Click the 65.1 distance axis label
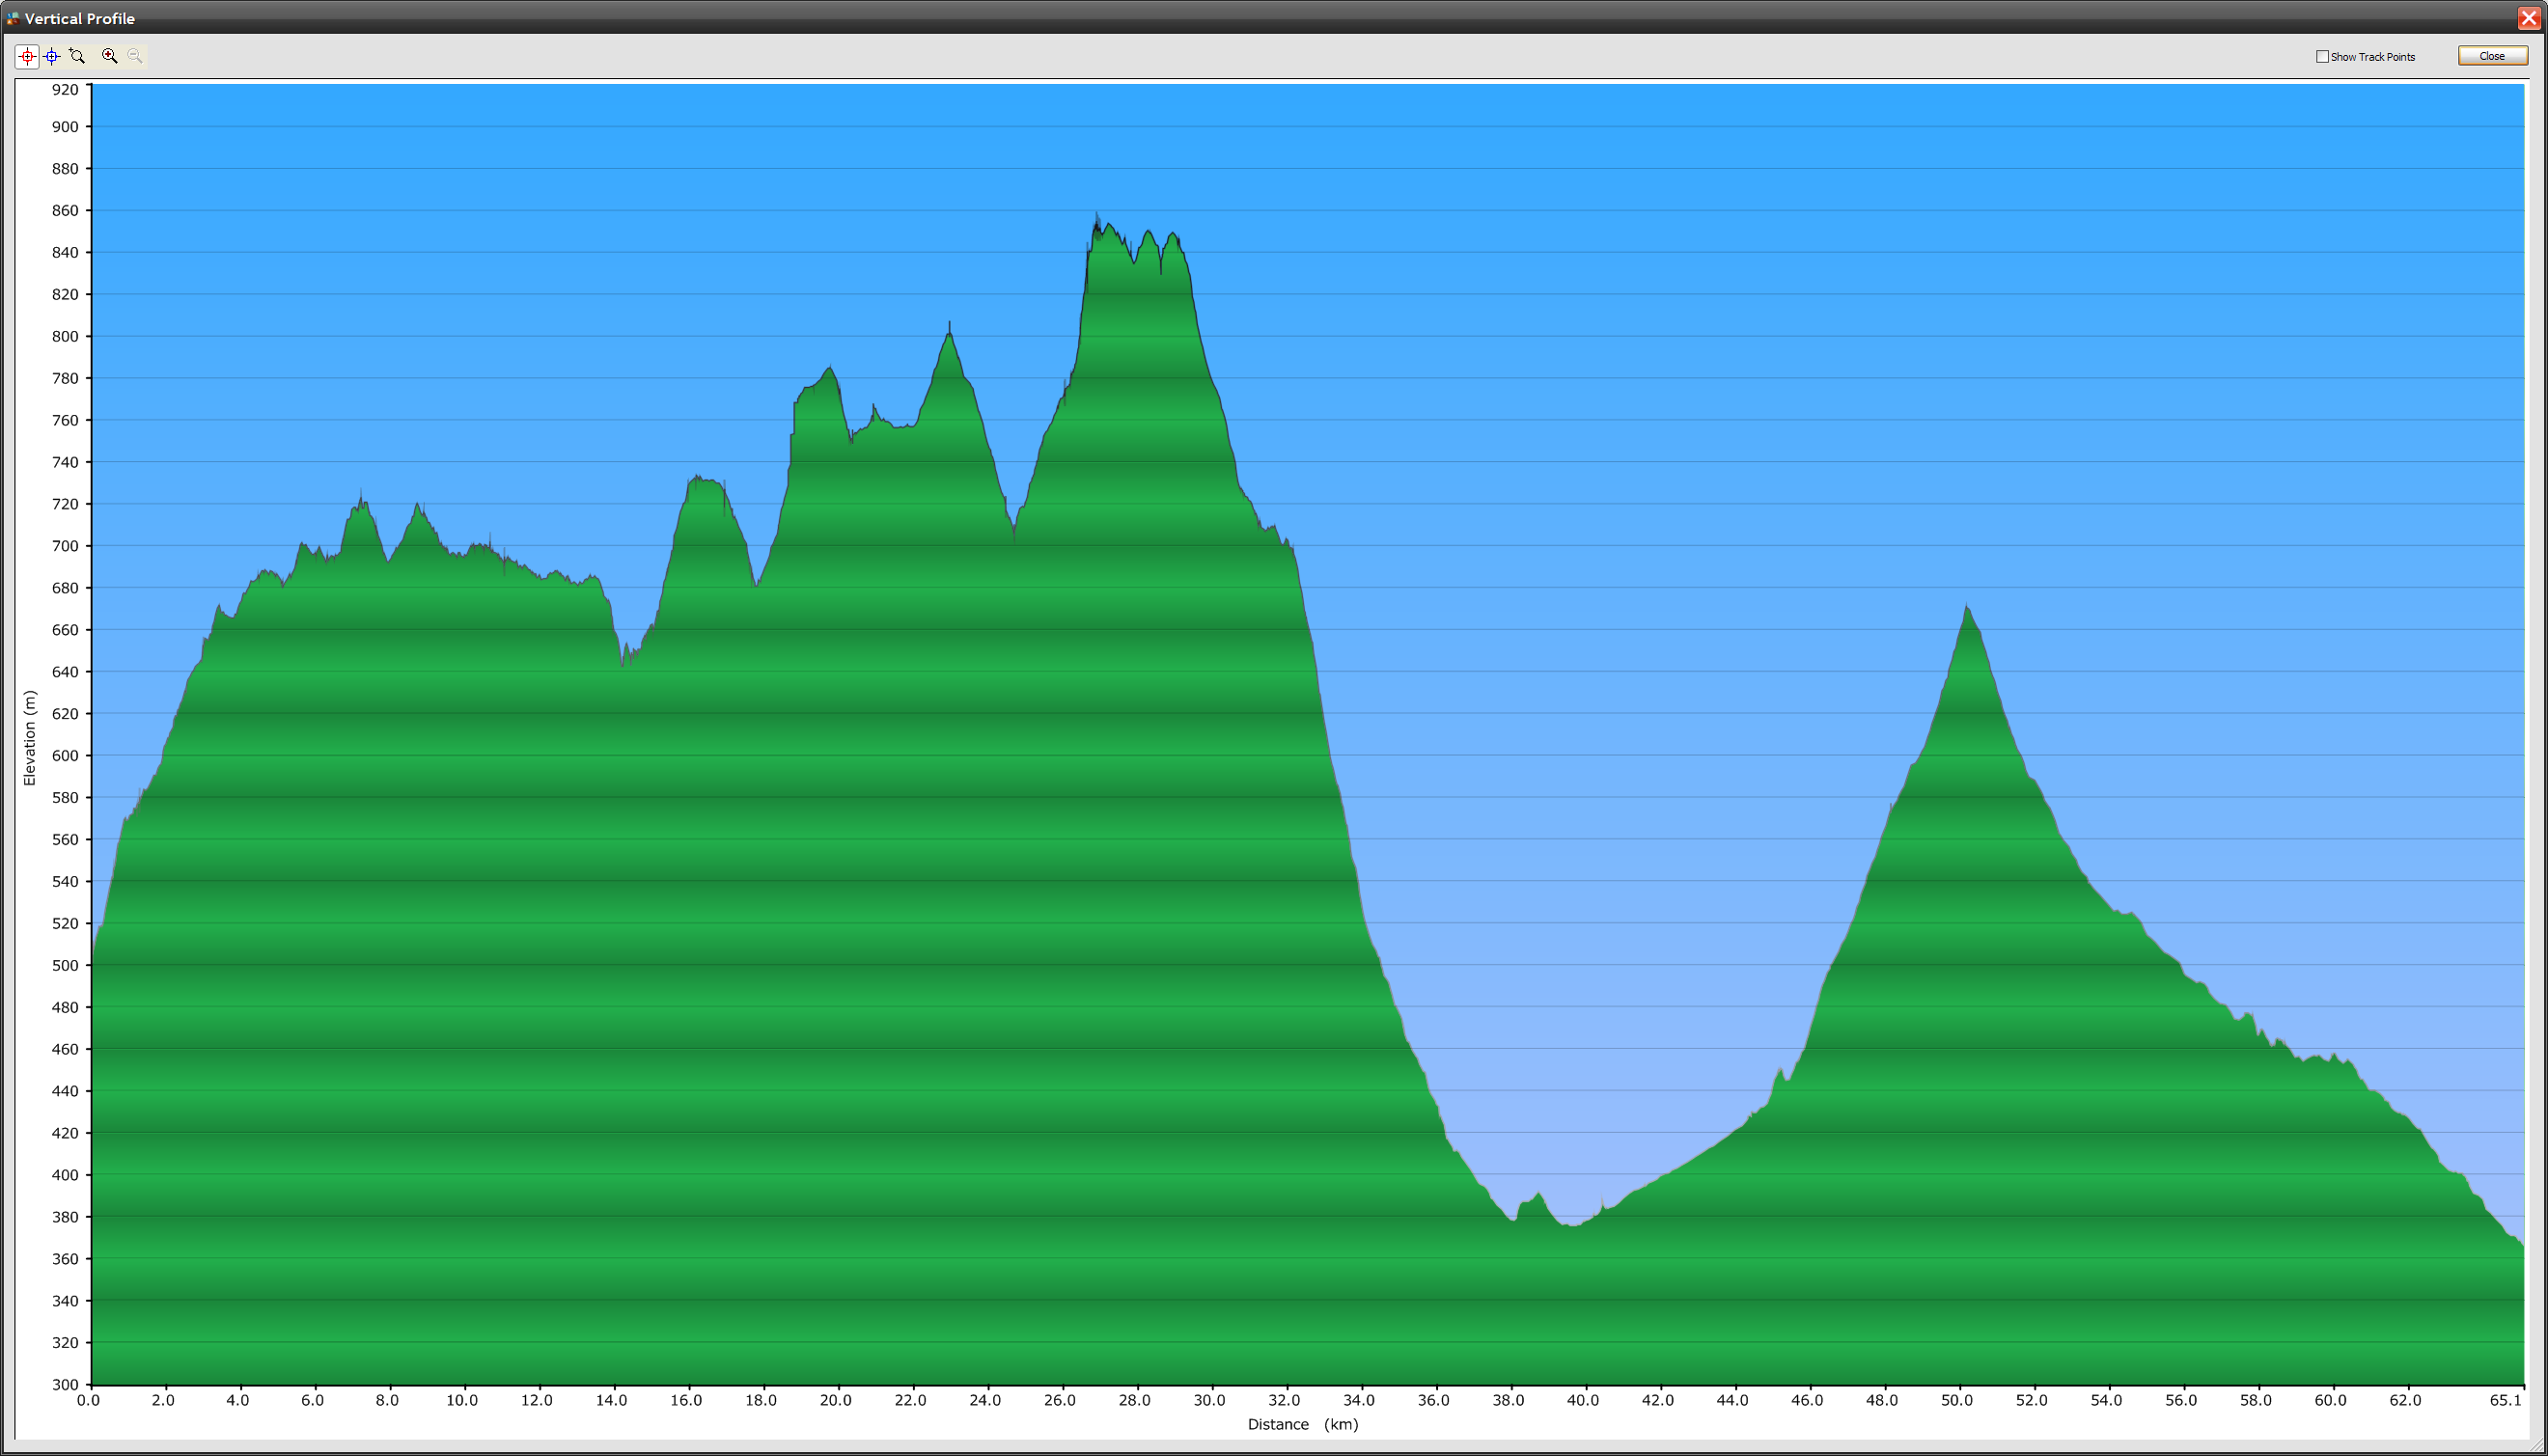This screenshot has width=2548, height=1456. [2506, 1400]
